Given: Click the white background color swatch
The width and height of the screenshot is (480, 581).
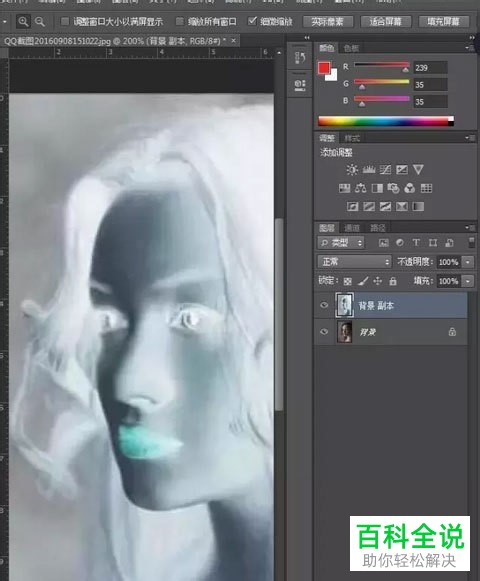Looking at the screenshot, I should tap(333, 76).
